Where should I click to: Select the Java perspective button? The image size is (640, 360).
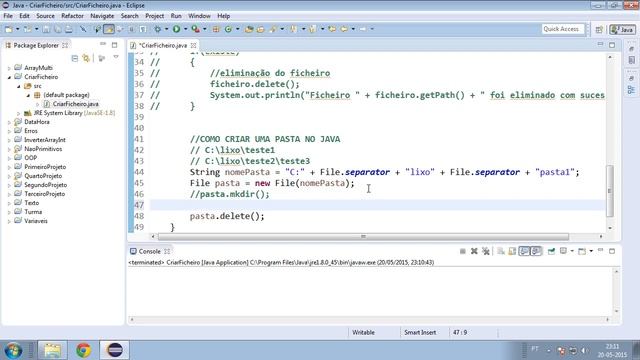tap(622, 29)
